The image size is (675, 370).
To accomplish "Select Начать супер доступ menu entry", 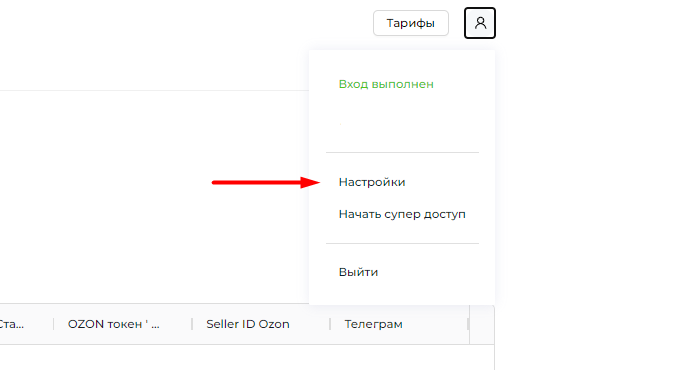I will pos(402,214).
